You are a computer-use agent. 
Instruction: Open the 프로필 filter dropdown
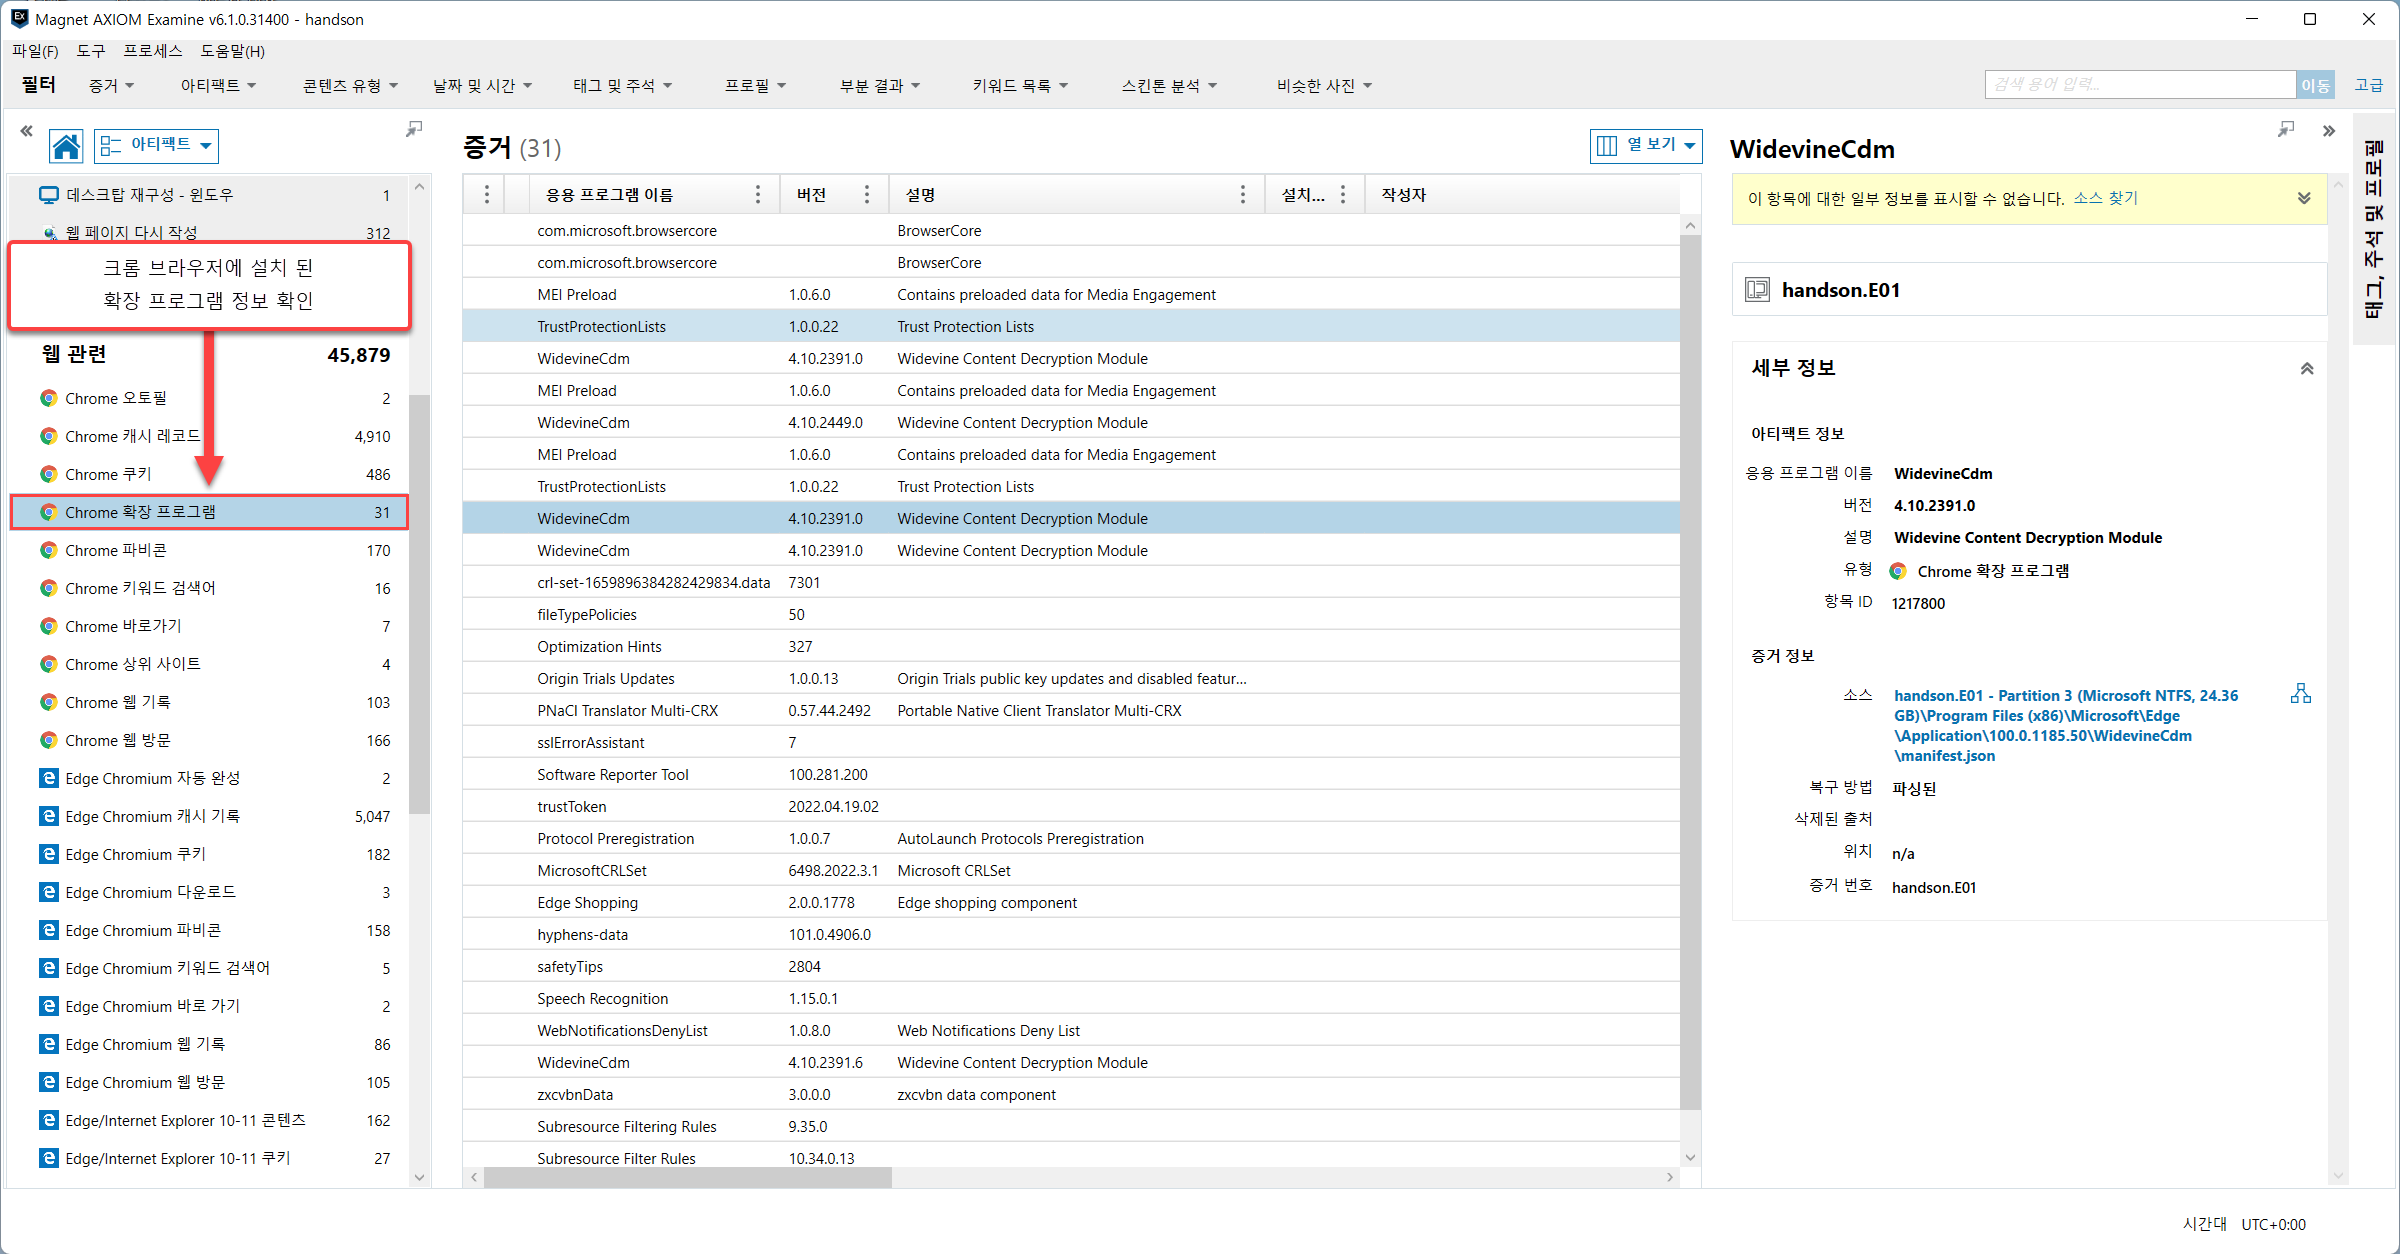click(x=755, y=86)
